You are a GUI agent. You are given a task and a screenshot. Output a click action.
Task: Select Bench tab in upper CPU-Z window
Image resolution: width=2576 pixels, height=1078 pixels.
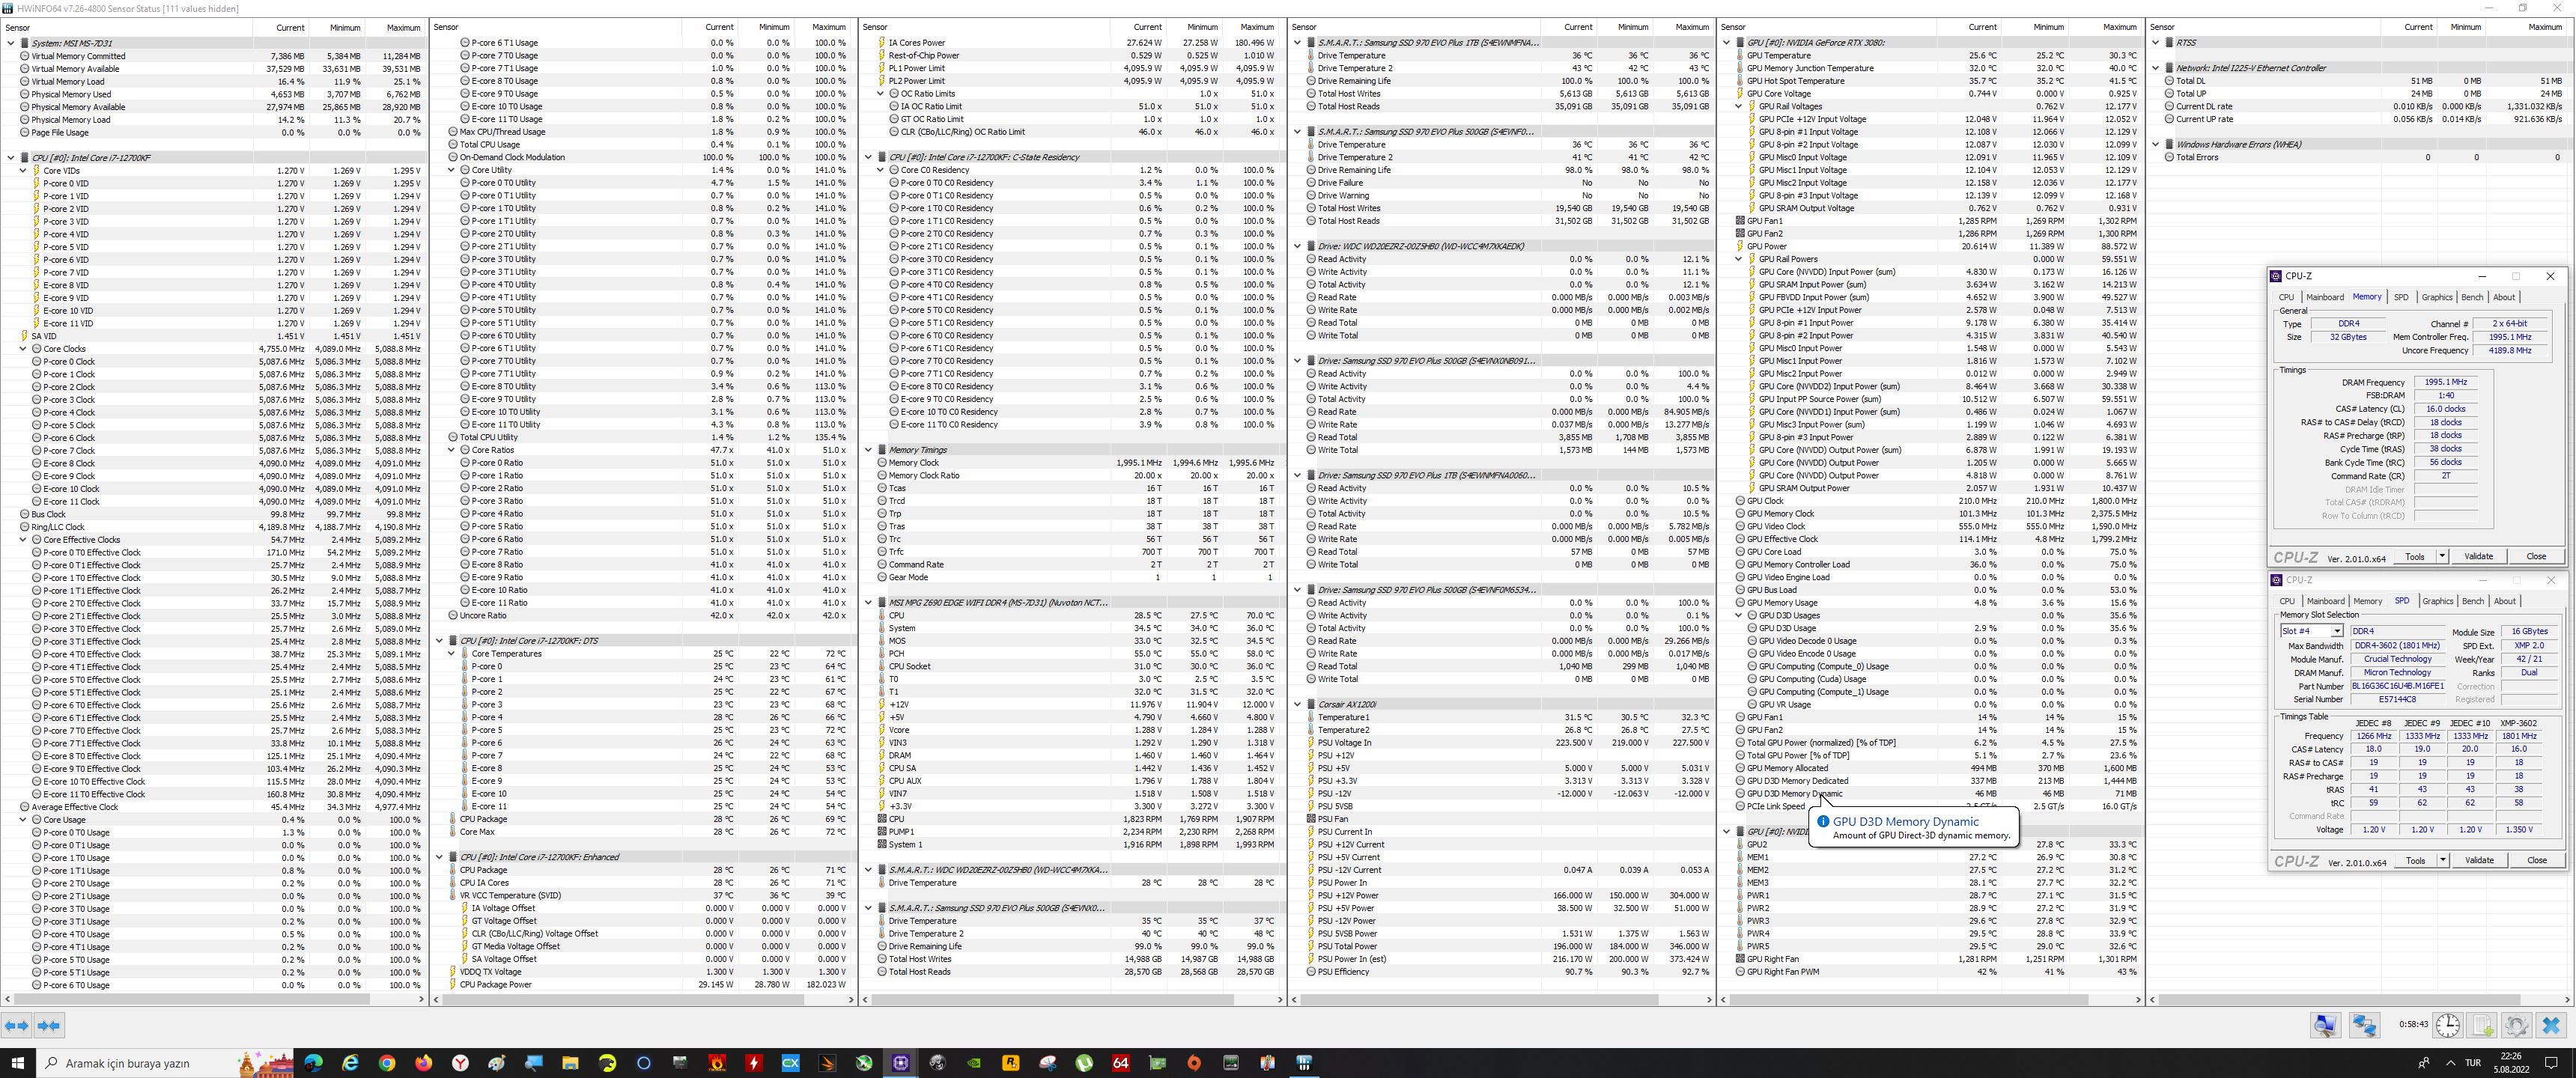click(2472, 297)
